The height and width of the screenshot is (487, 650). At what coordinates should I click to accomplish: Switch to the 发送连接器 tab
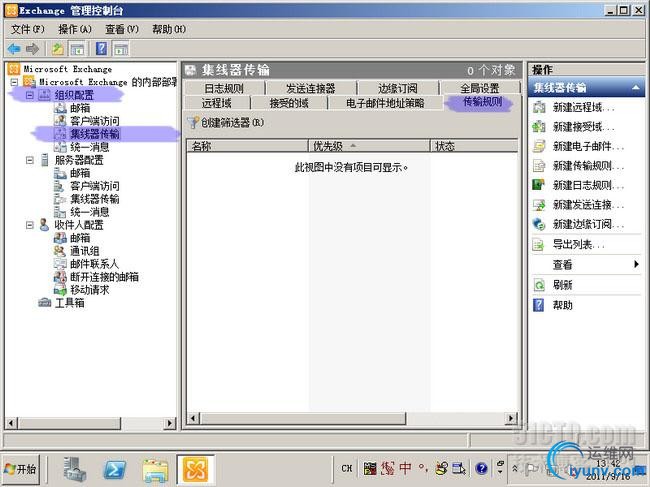coord(310,88)
